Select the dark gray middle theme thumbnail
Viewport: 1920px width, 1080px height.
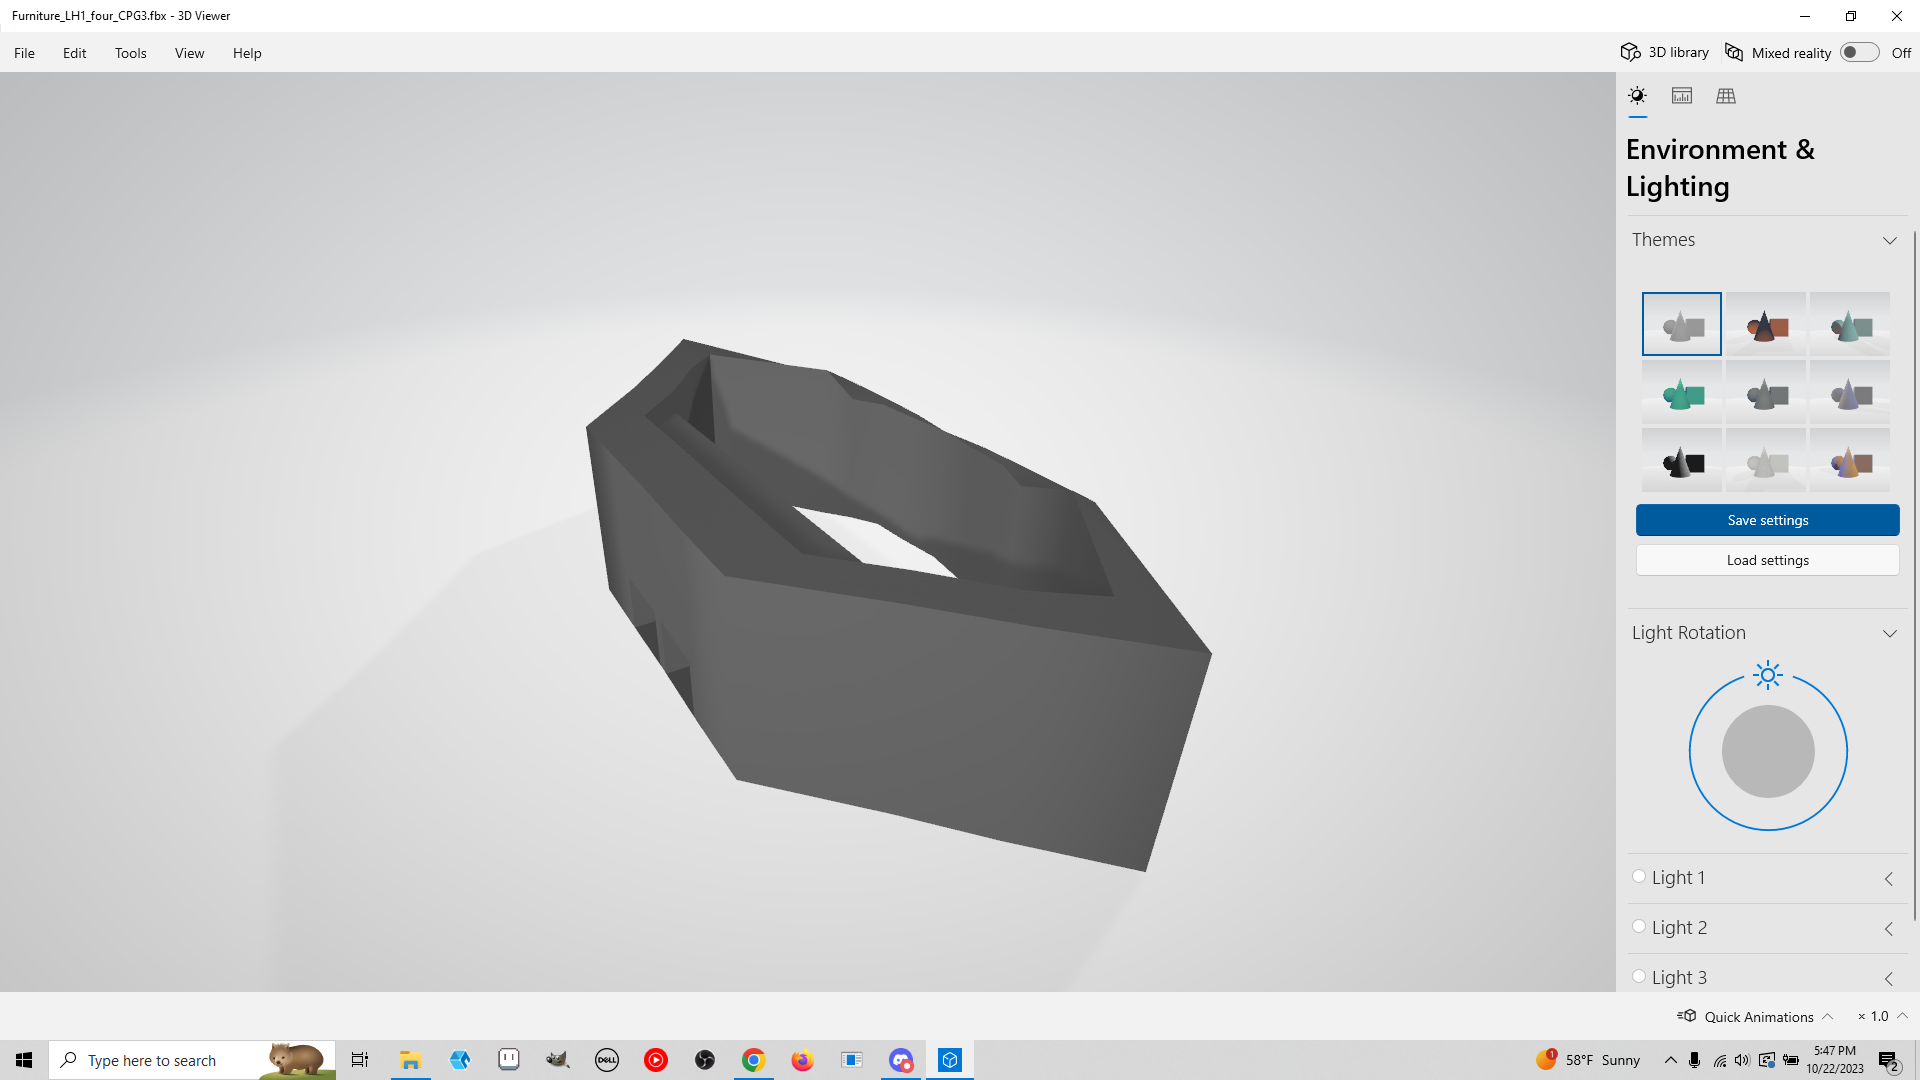1766,392
